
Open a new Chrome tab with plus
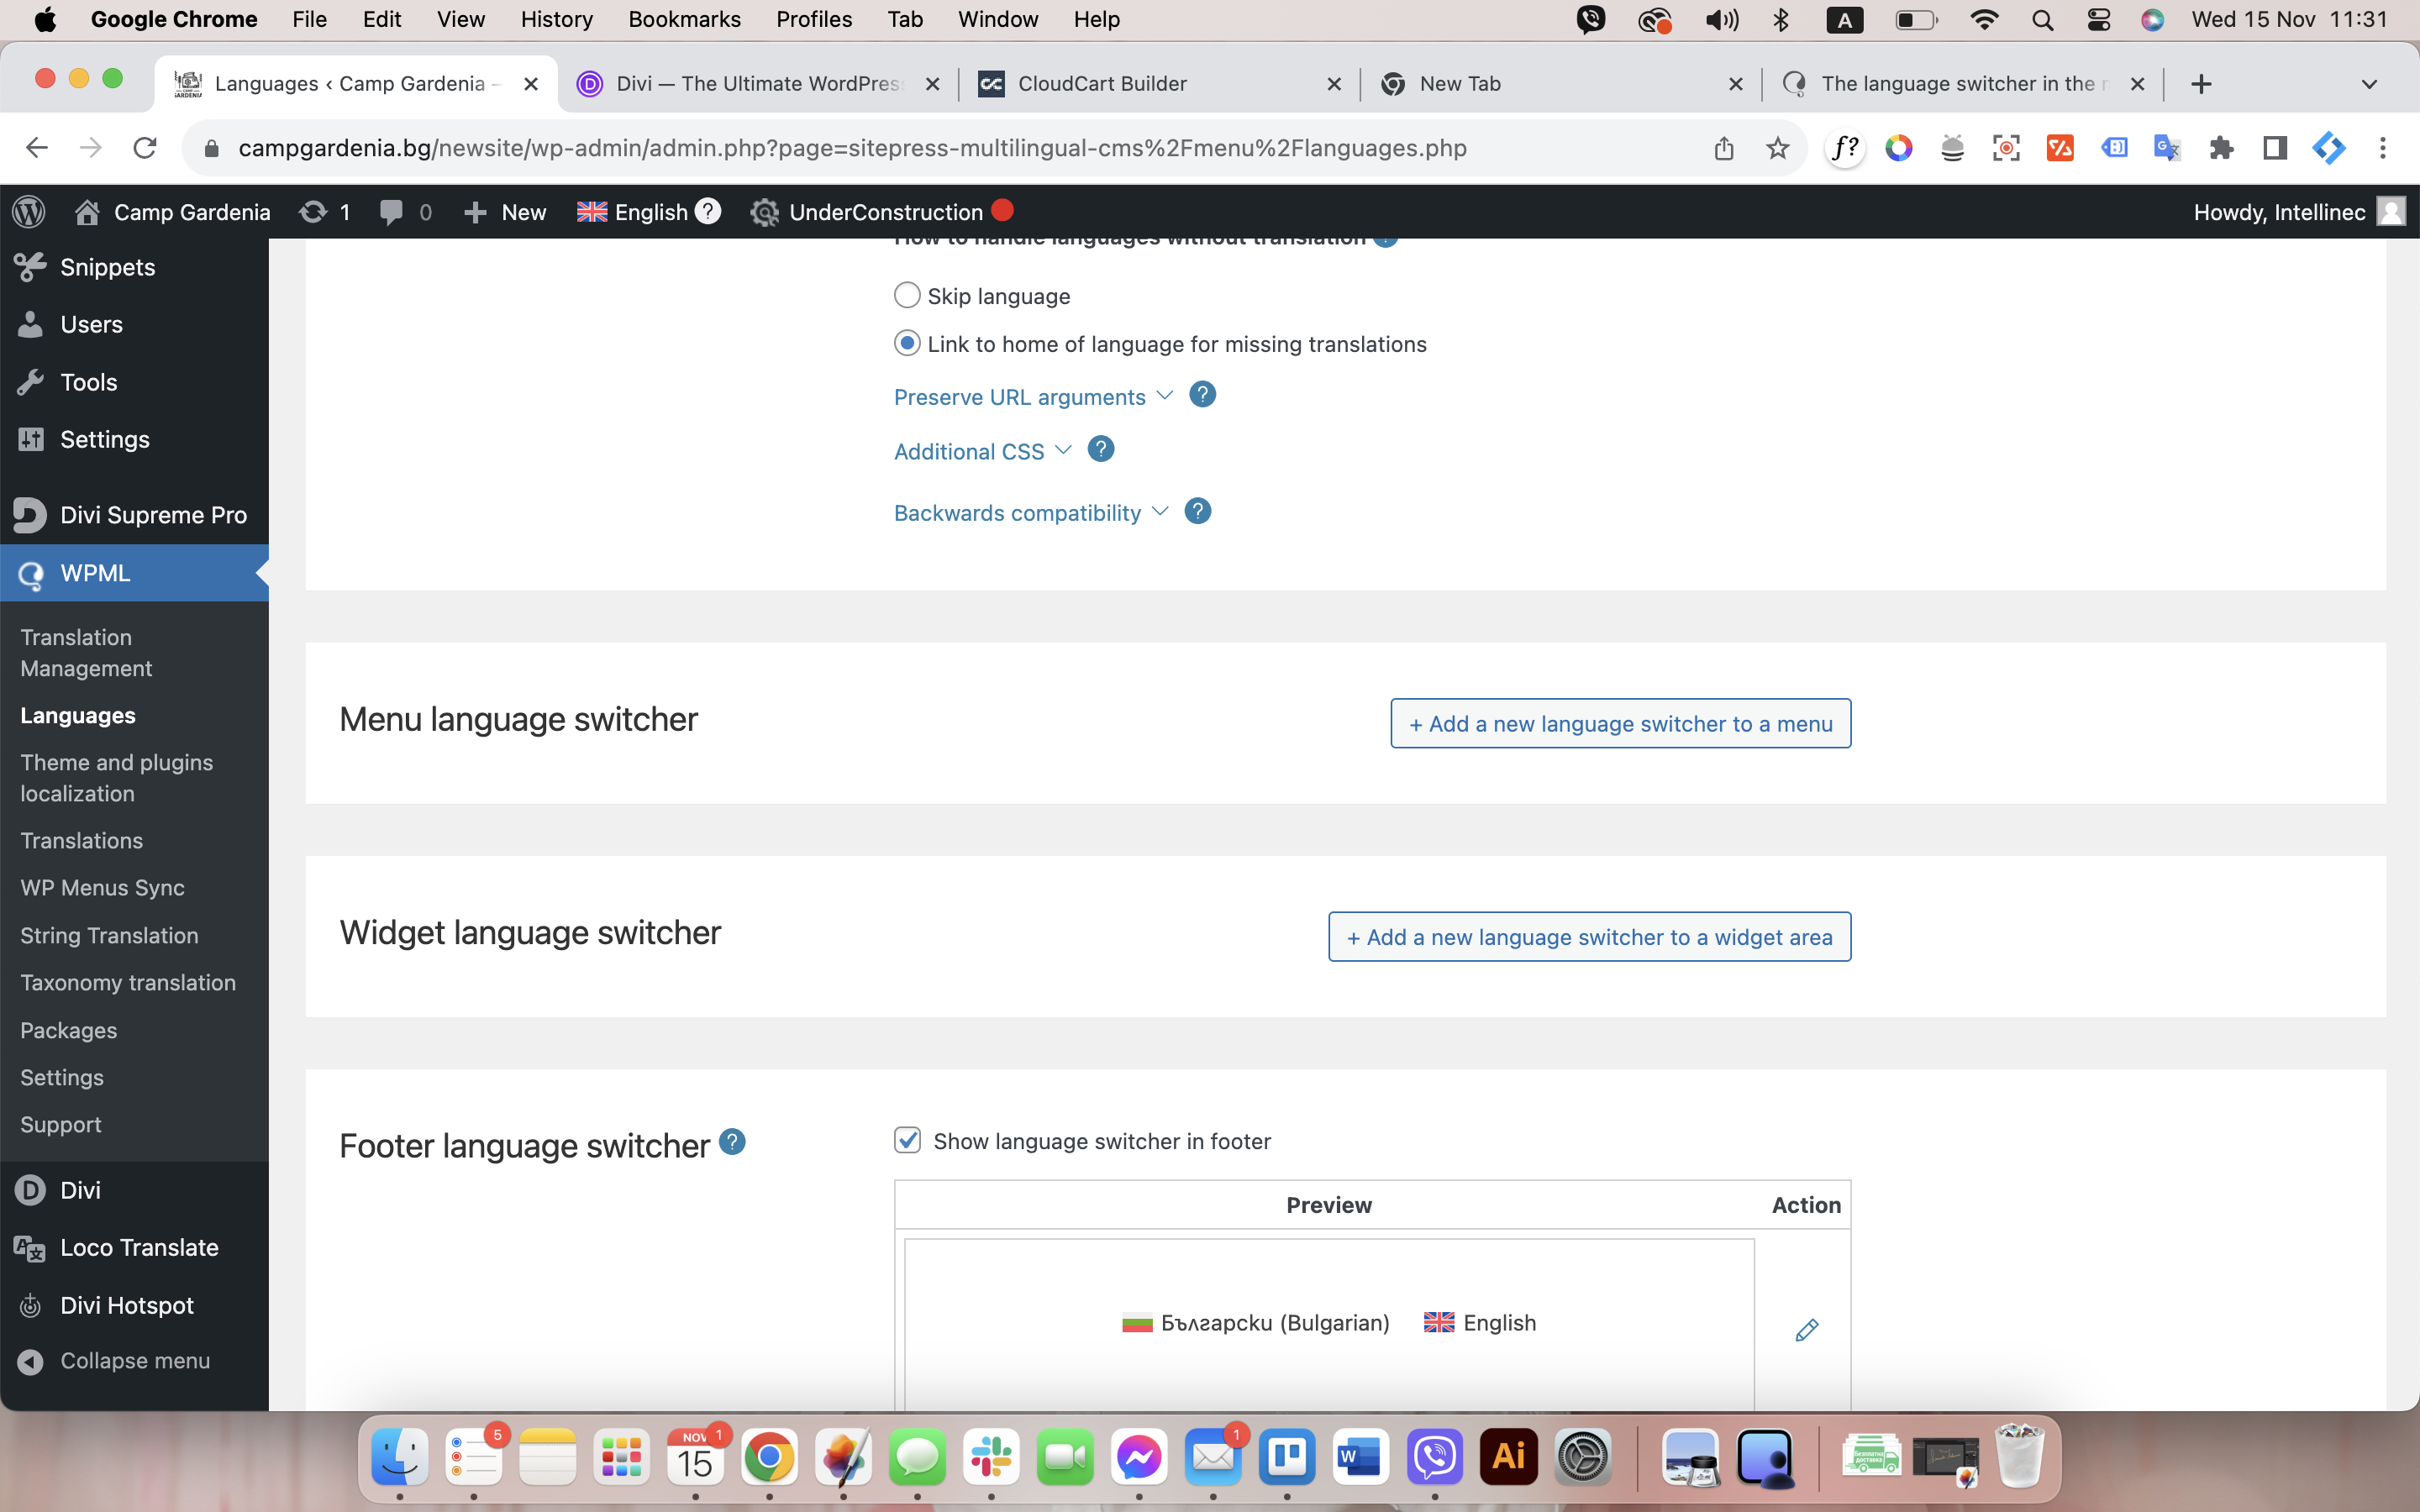tap(2200, 84)
